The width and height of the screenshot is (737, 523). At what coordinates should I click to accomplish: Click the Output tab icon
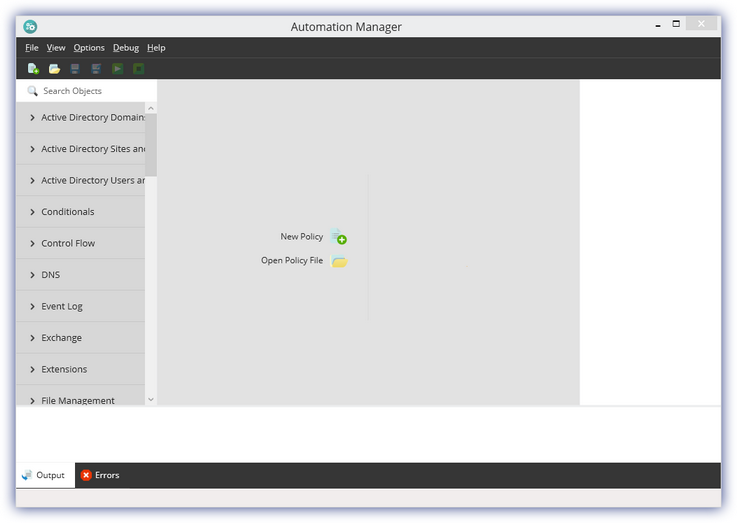tap(27, 475)
